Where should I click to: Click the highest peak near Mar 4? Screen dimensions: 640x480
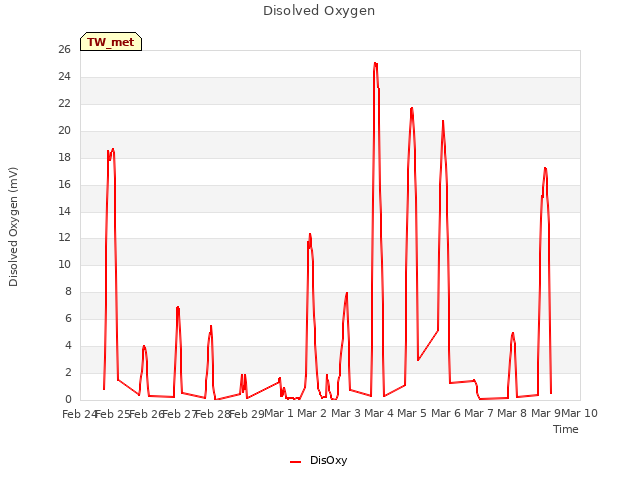point(375,63)
